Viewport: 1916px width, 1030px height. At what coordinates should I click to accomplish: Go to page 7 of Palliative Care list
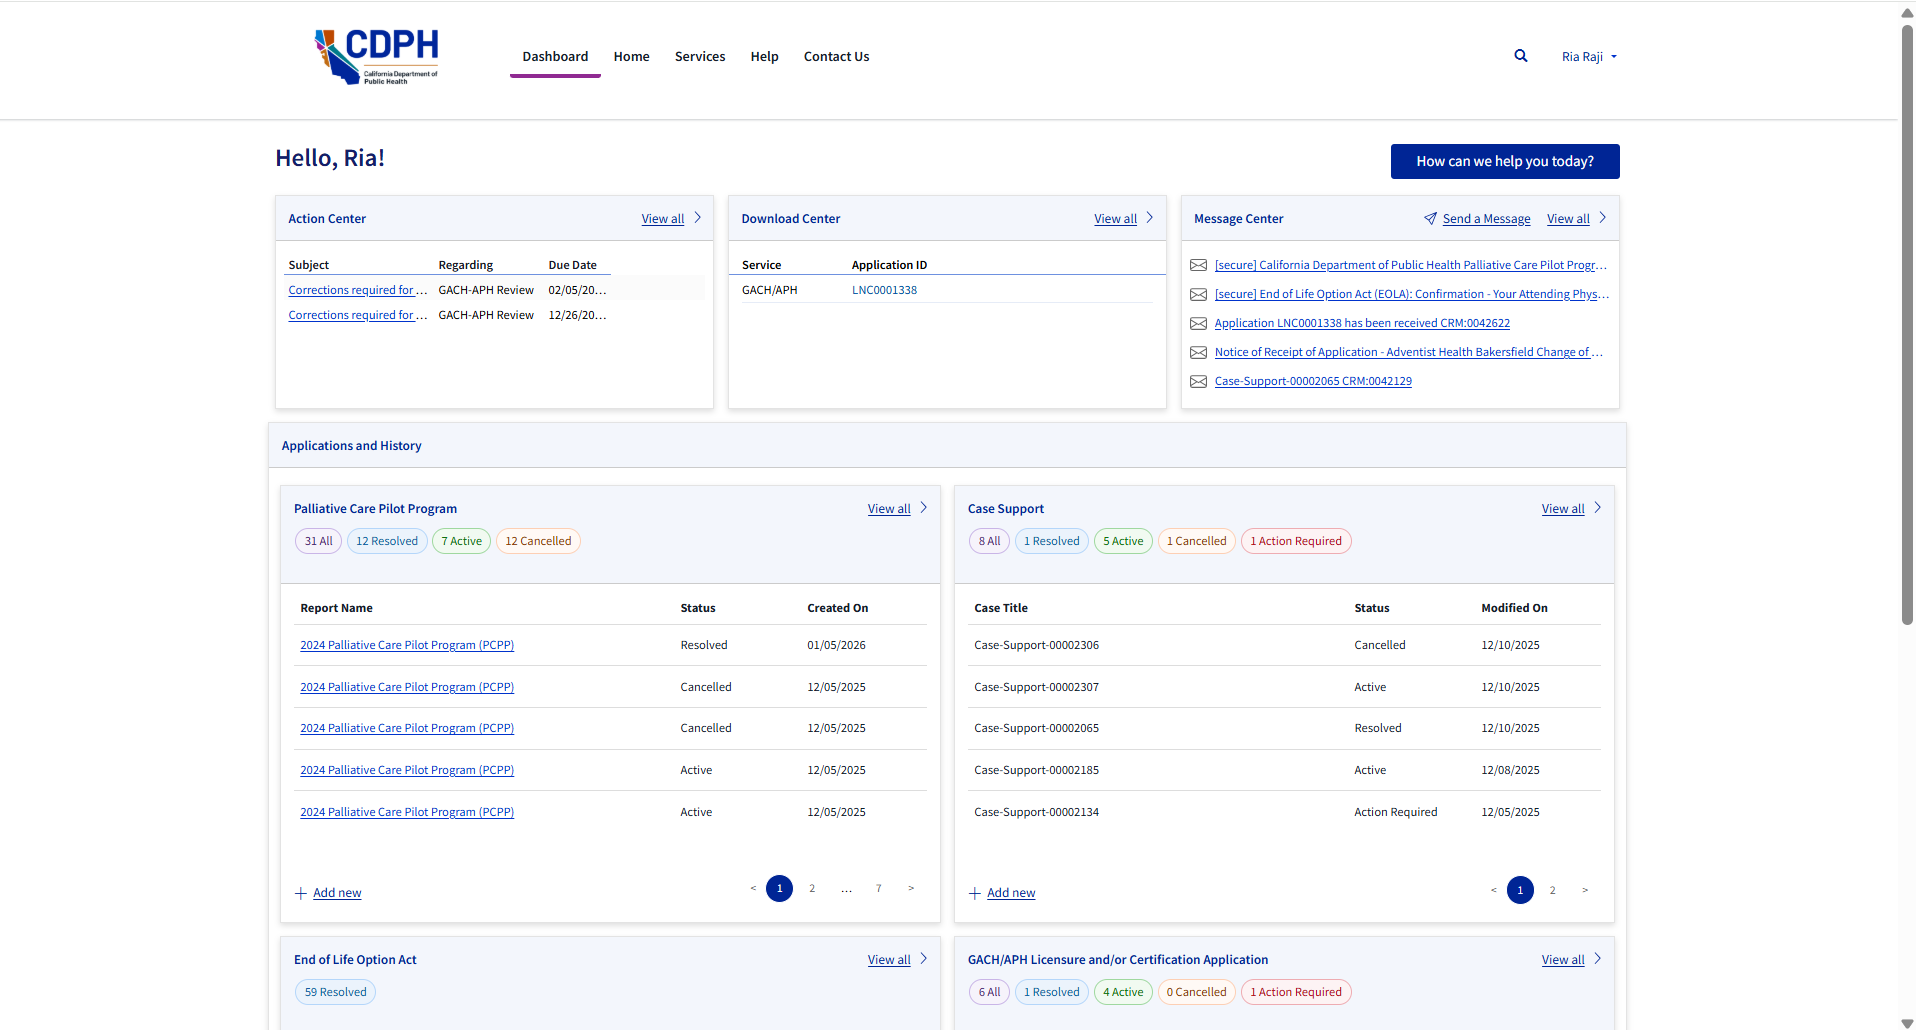tap(879, 888)
